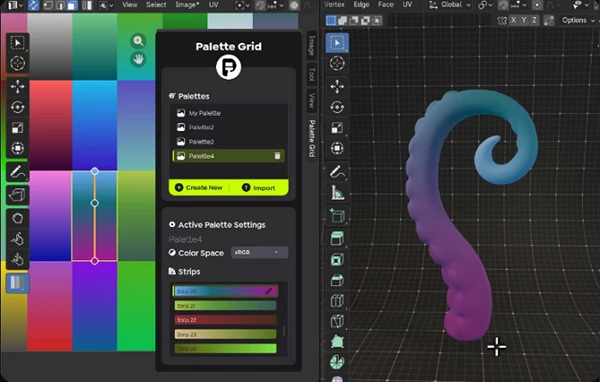The height and width of the screenshot is (382, 600).
Task: Toggle UV island select mode
Action: pos(87,5)
